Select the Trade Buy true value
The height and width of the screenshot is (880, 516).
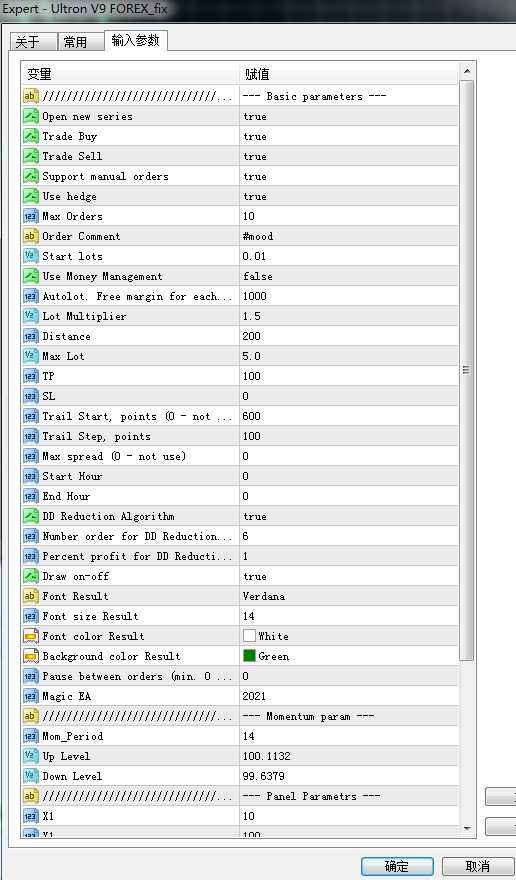pyautogui.click(x=349, y=136)
